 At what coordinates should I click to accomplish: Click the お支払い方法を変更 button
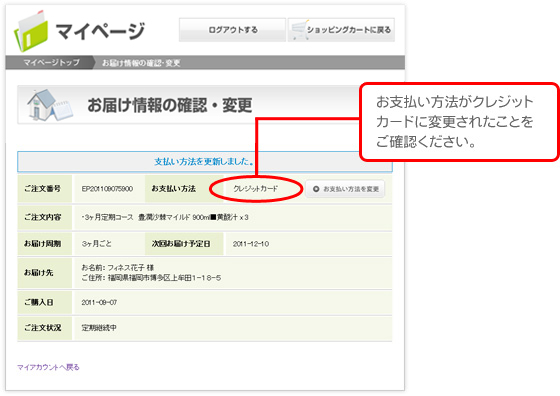click(x=345, y=189)
